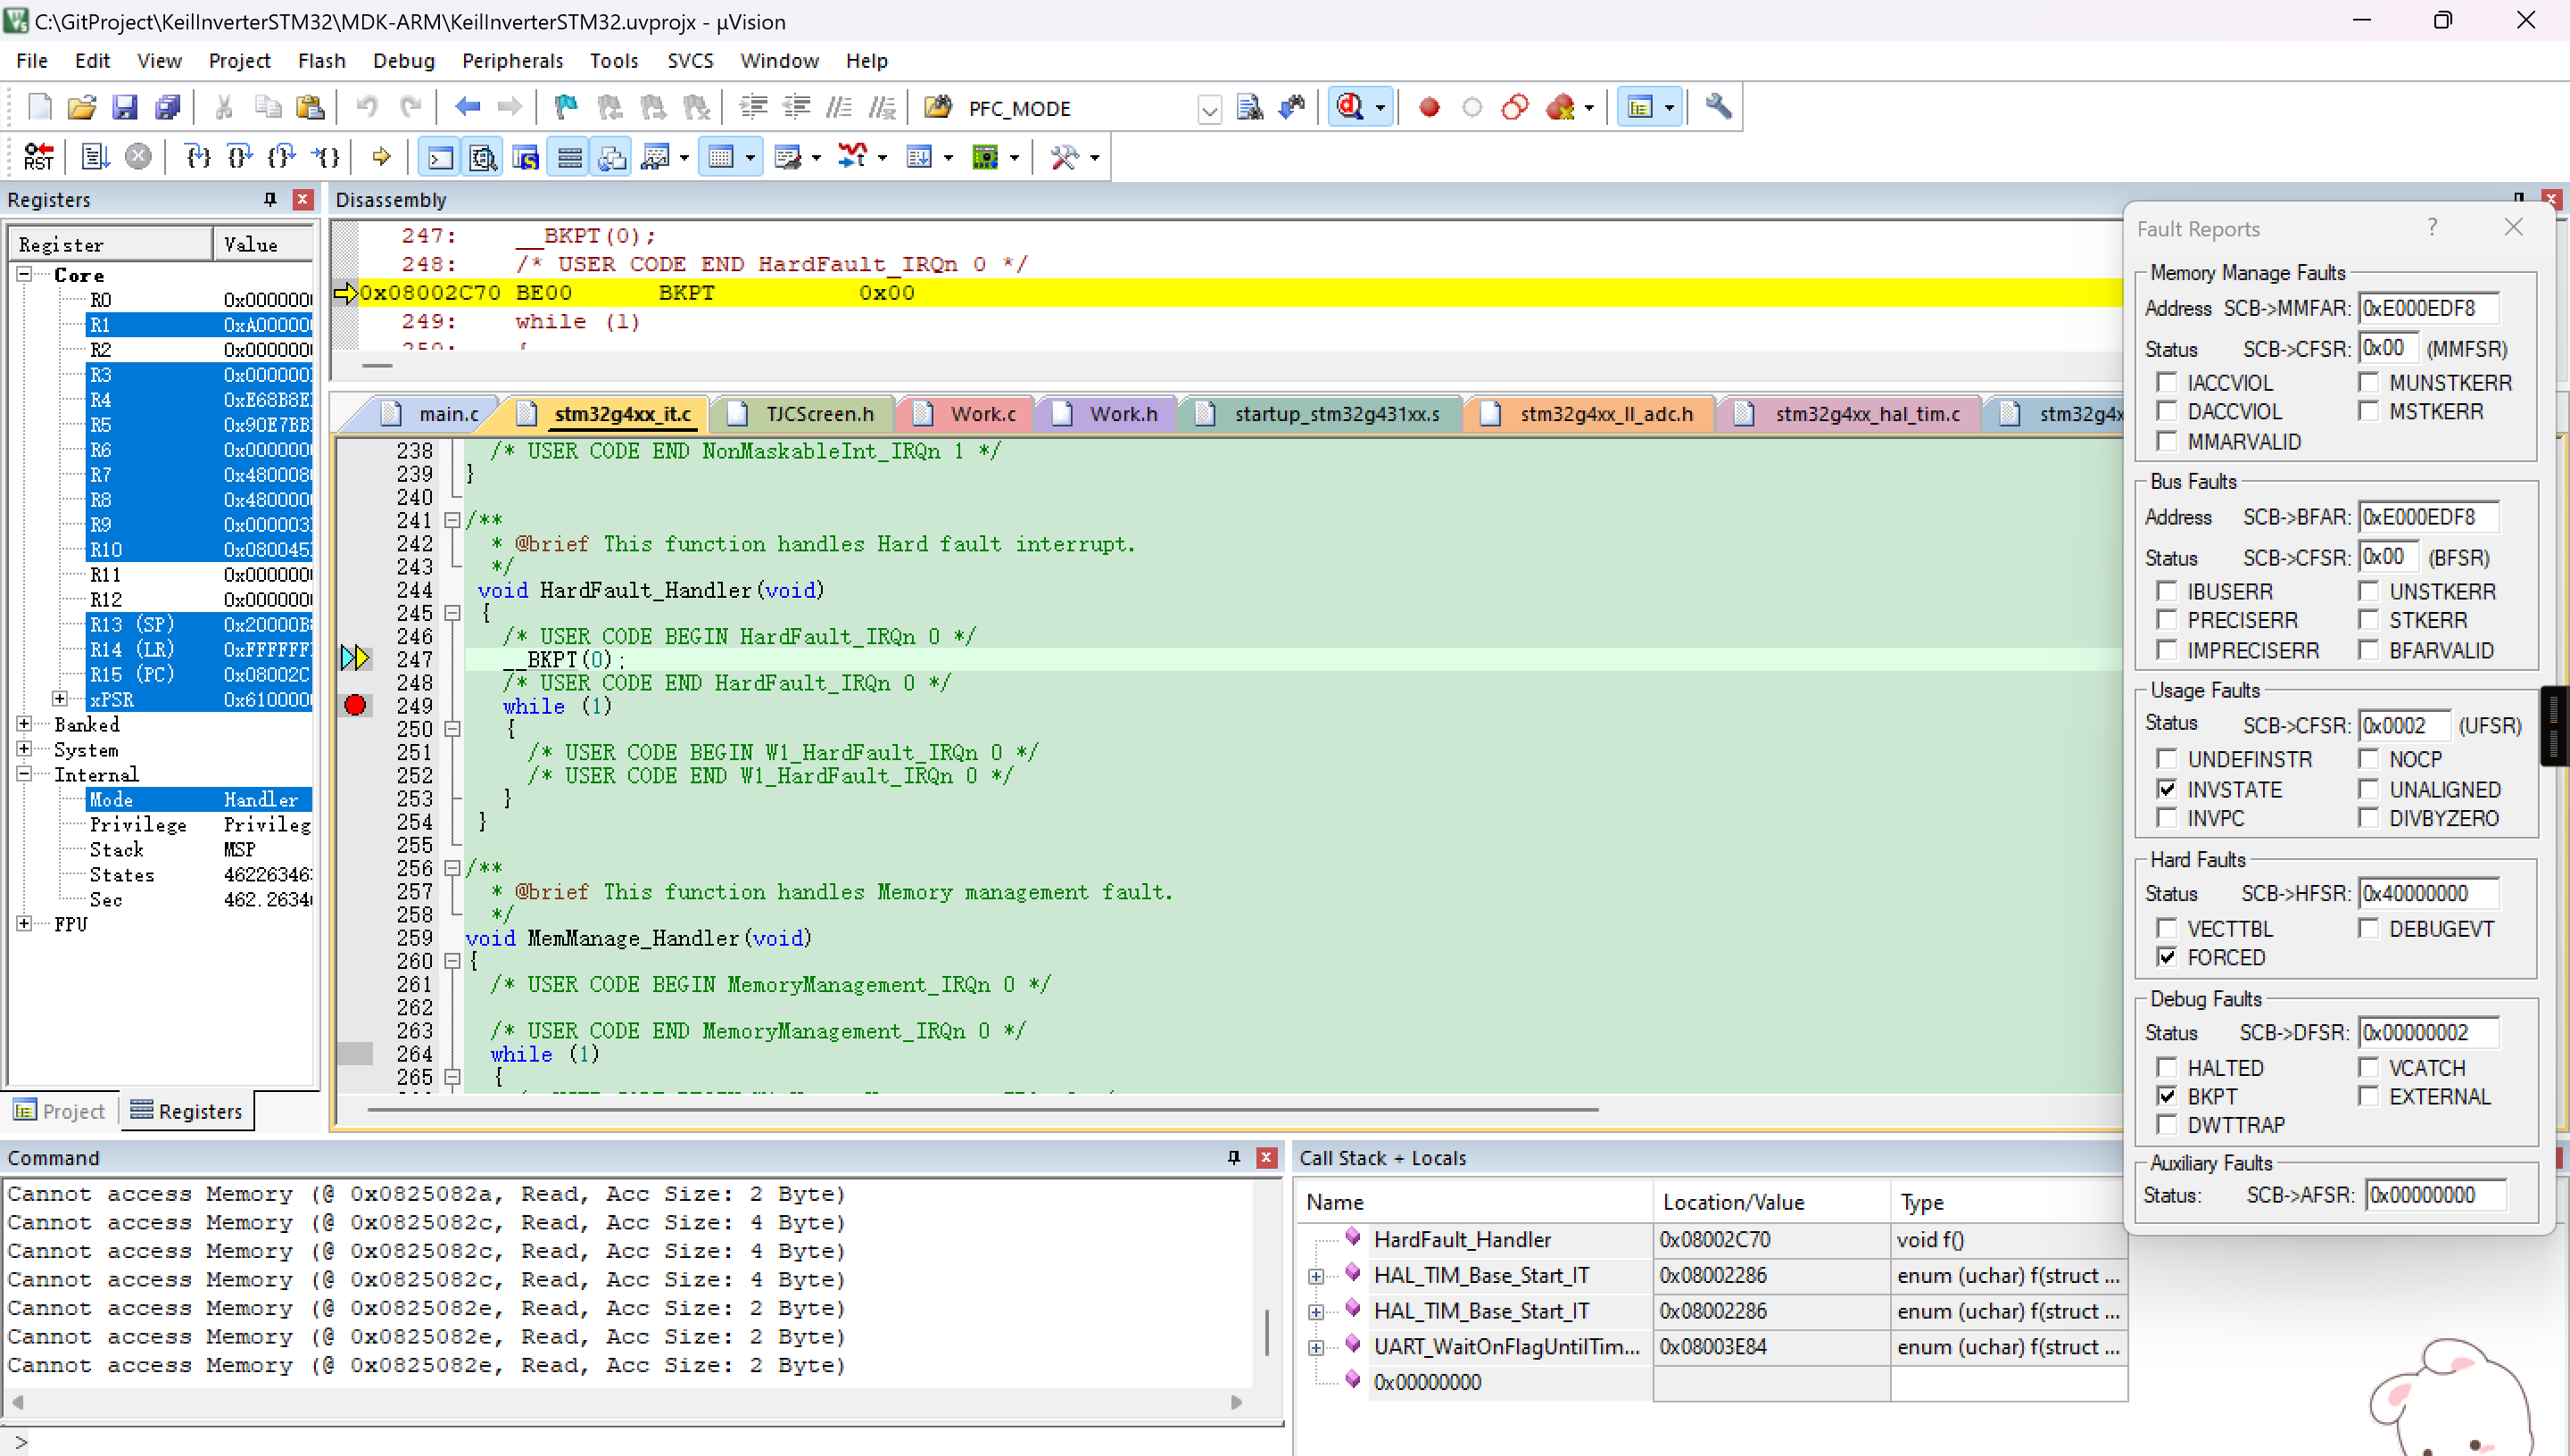Check the UNDEFINSTR usage fault checkbox

[x=2166, y=759]
